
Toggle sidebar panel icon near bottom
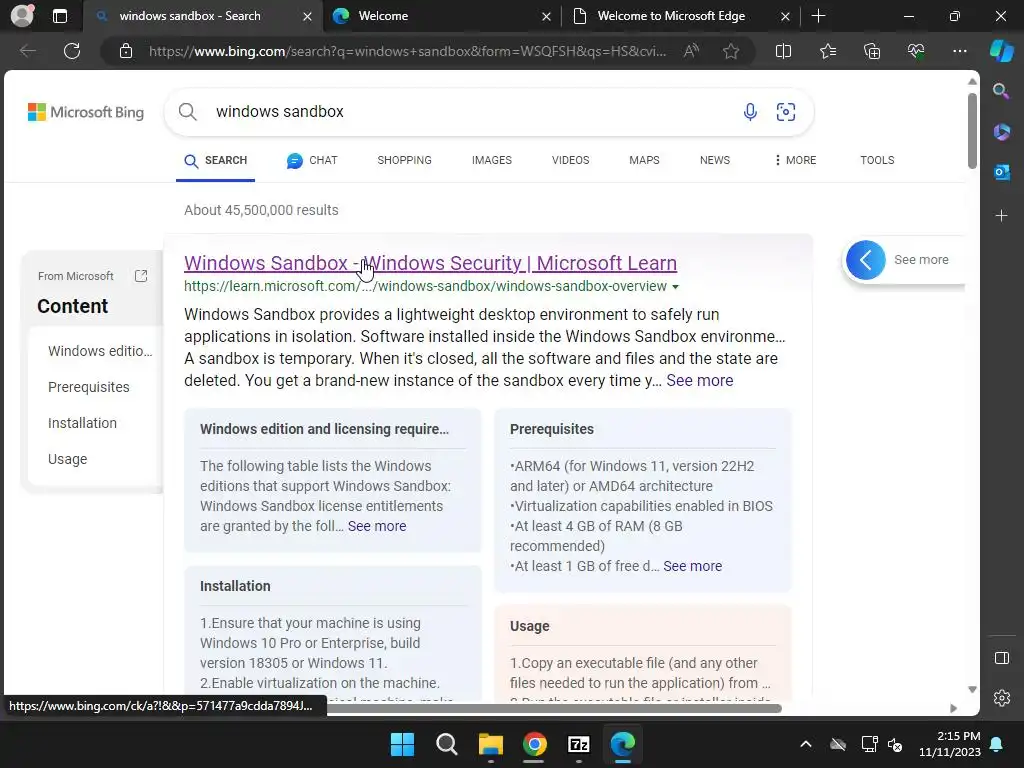click(1001, 658)
